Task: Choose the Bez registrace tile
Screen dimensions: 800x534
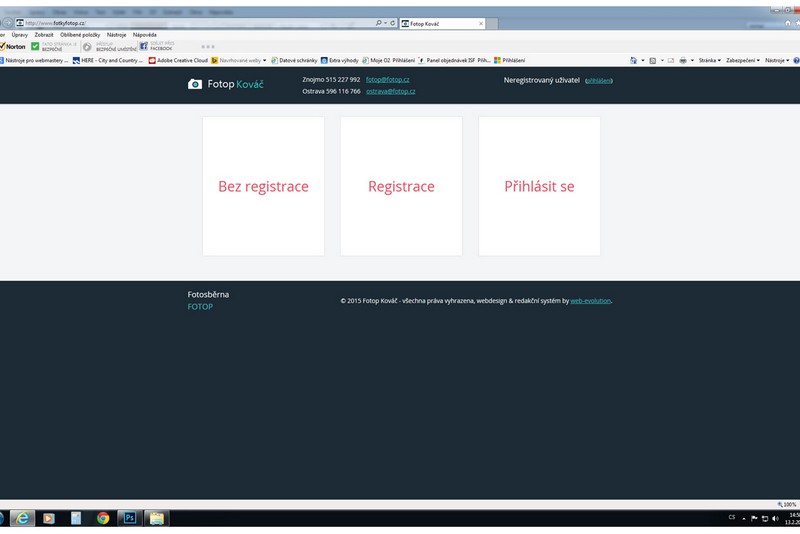Action: tap(263, 186)
